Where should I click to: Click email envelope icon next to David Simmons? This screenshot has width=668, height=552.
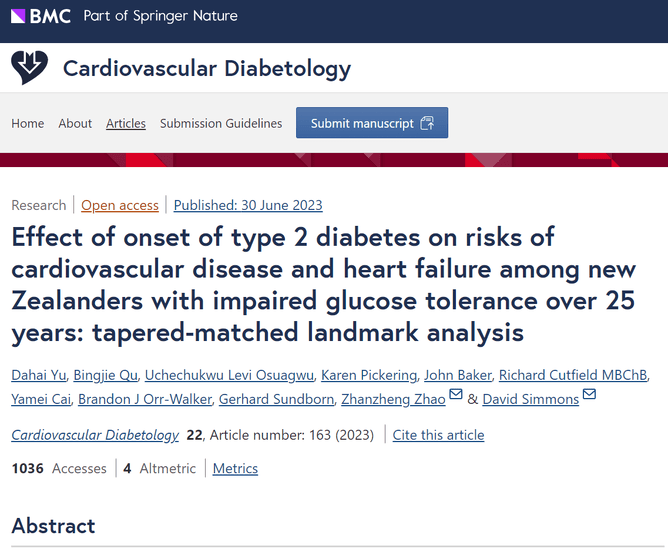point(589,396)
